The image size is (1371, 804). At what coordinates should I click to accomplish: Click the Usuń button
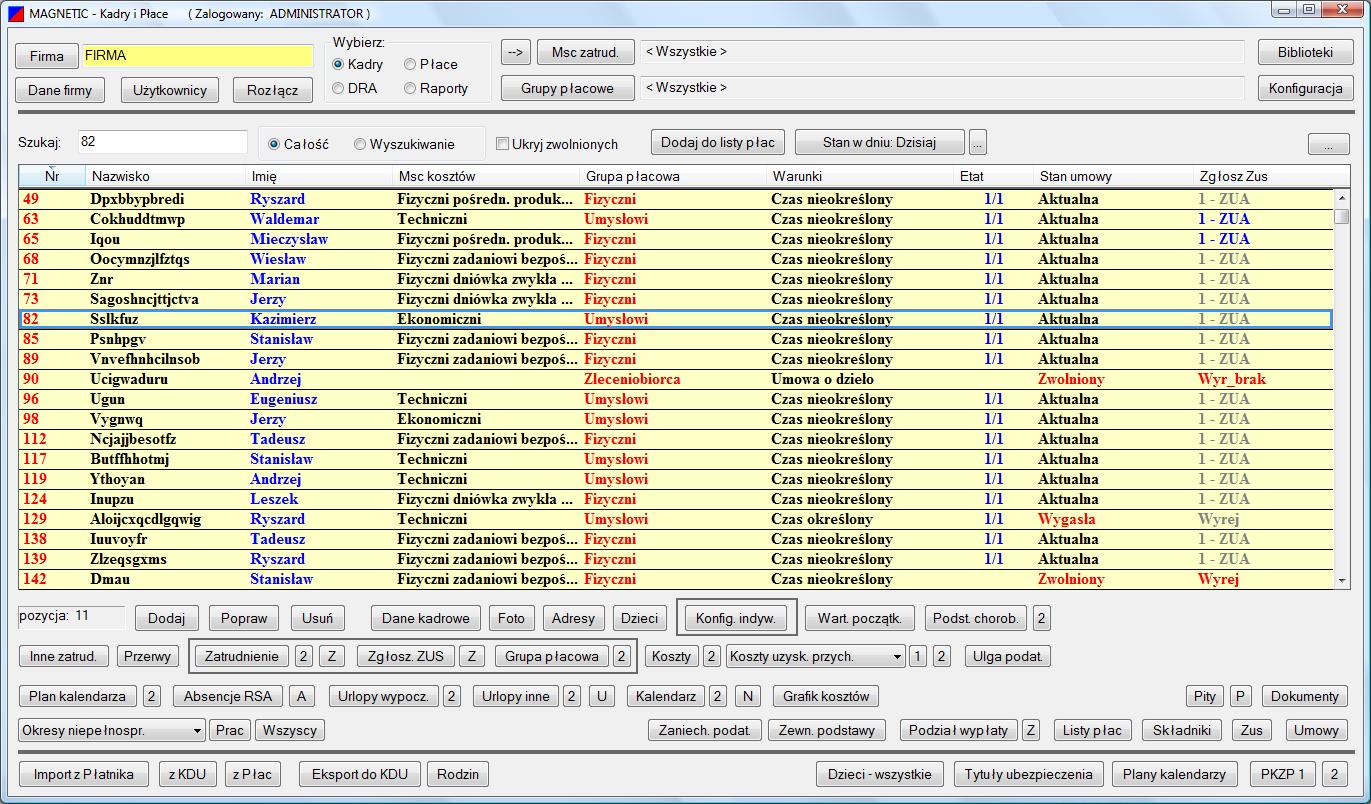pyautogui.click(x=318, y=618)
